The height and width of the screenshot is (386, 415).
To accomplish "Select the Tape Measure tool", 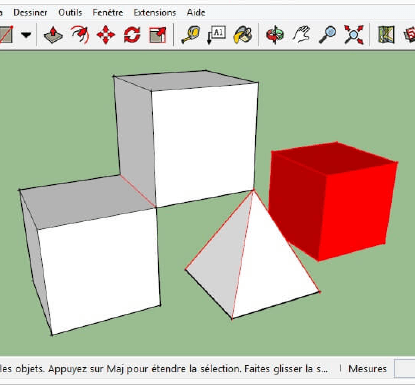I will pos(191,35).
